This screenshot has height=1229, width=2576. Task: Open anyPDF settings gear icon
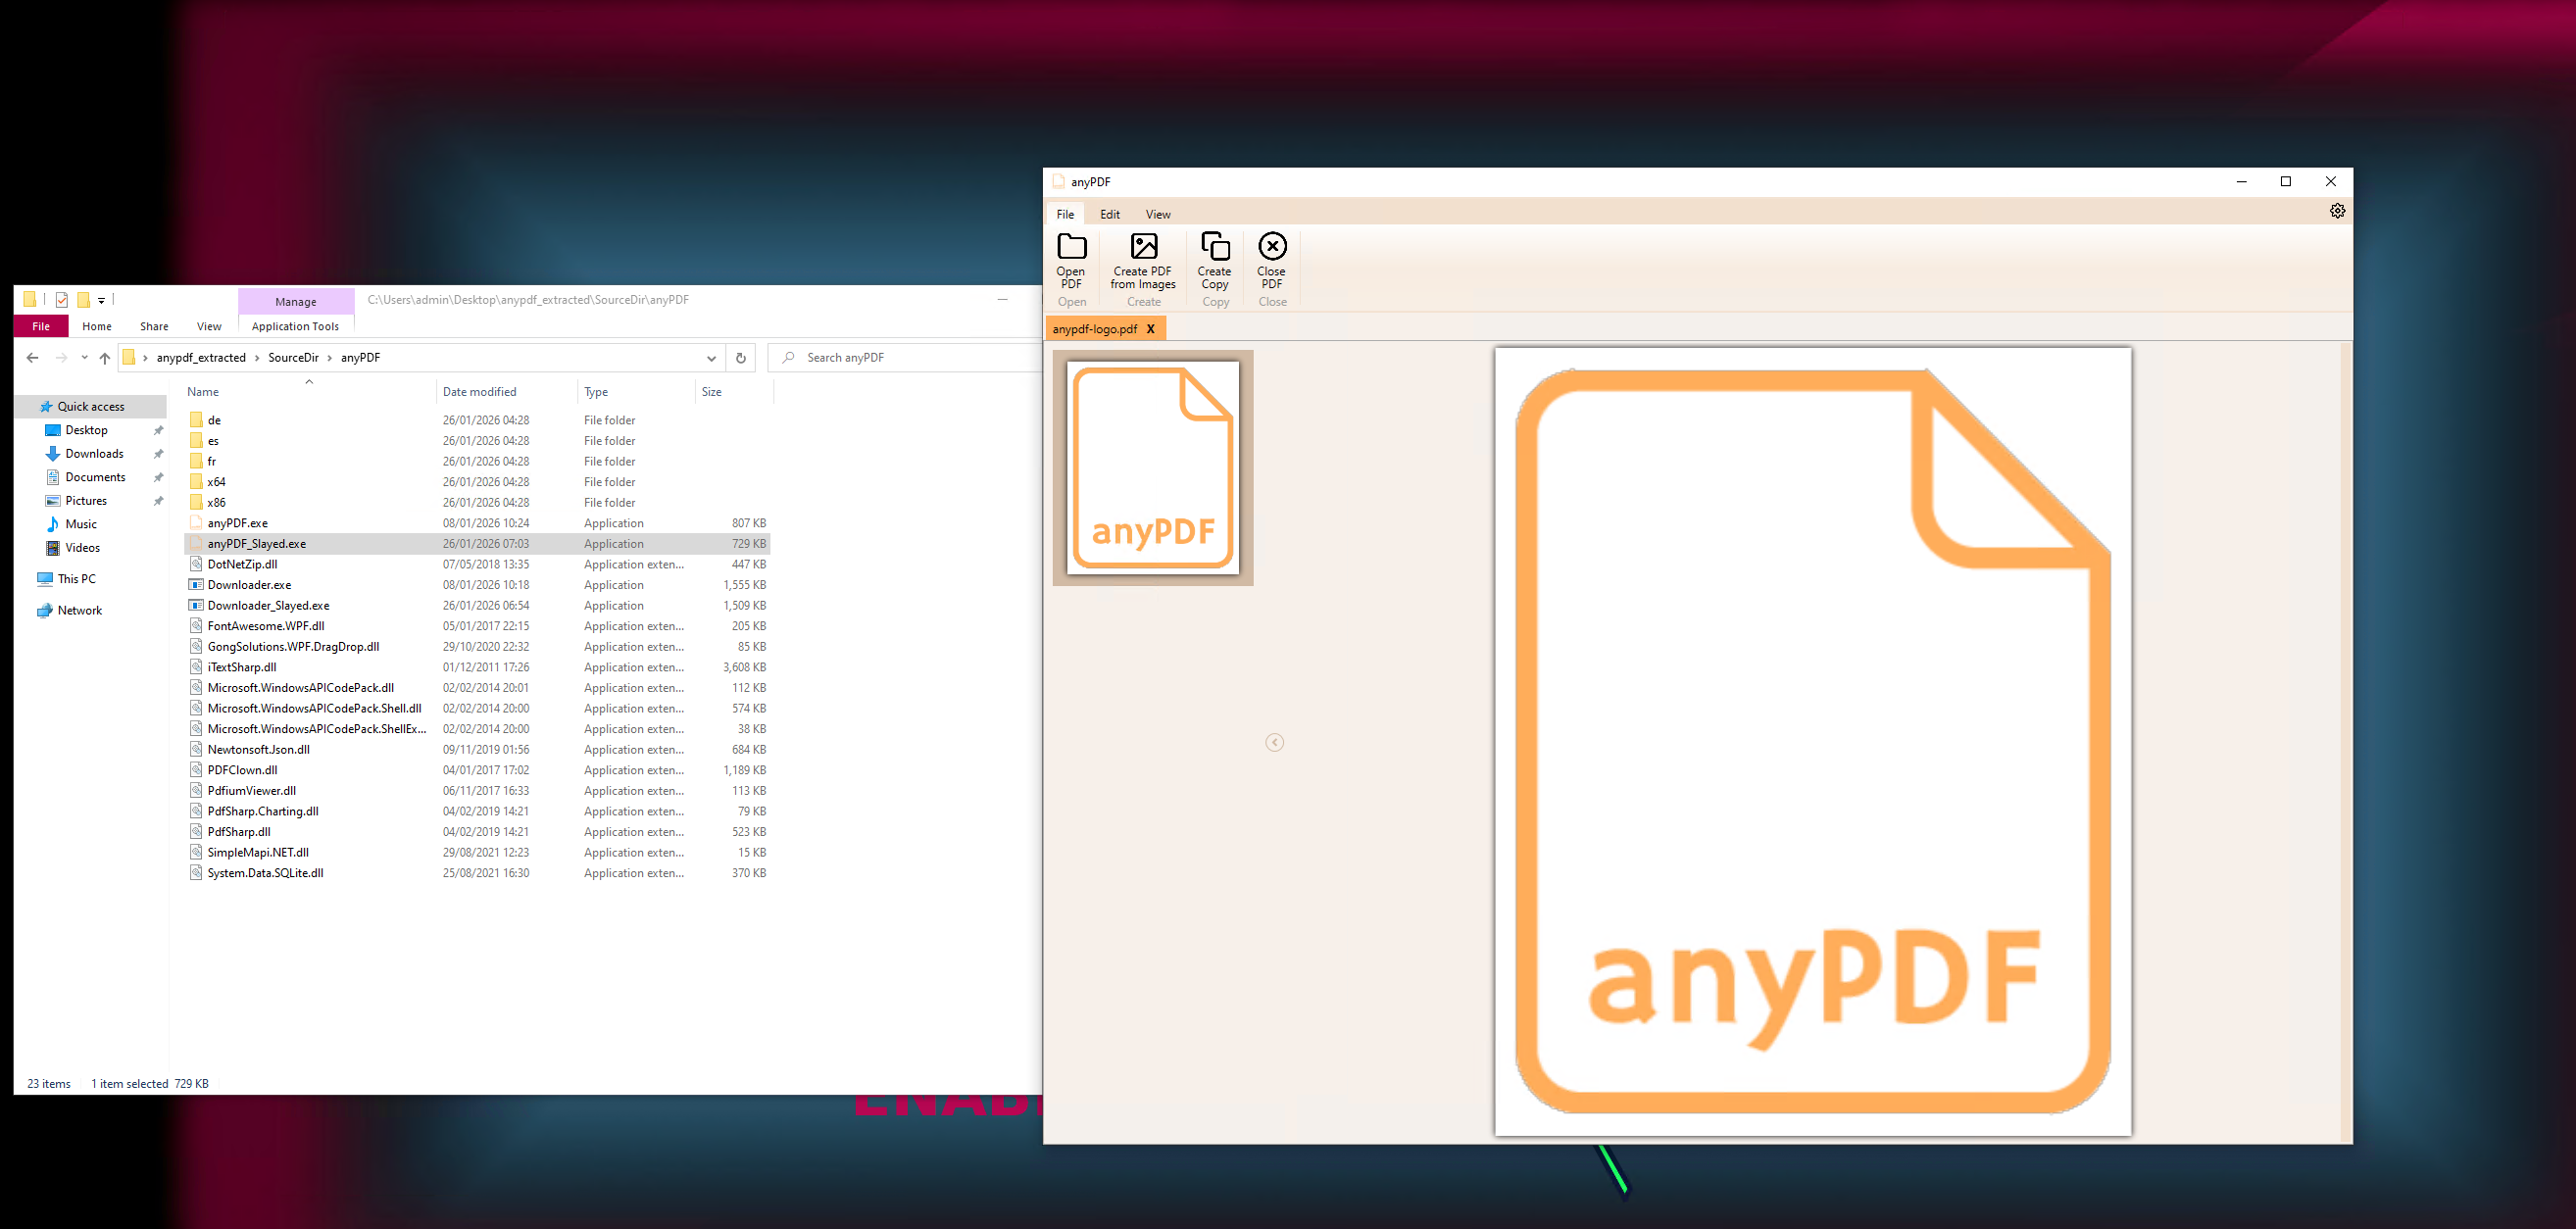pos(2337,211)
